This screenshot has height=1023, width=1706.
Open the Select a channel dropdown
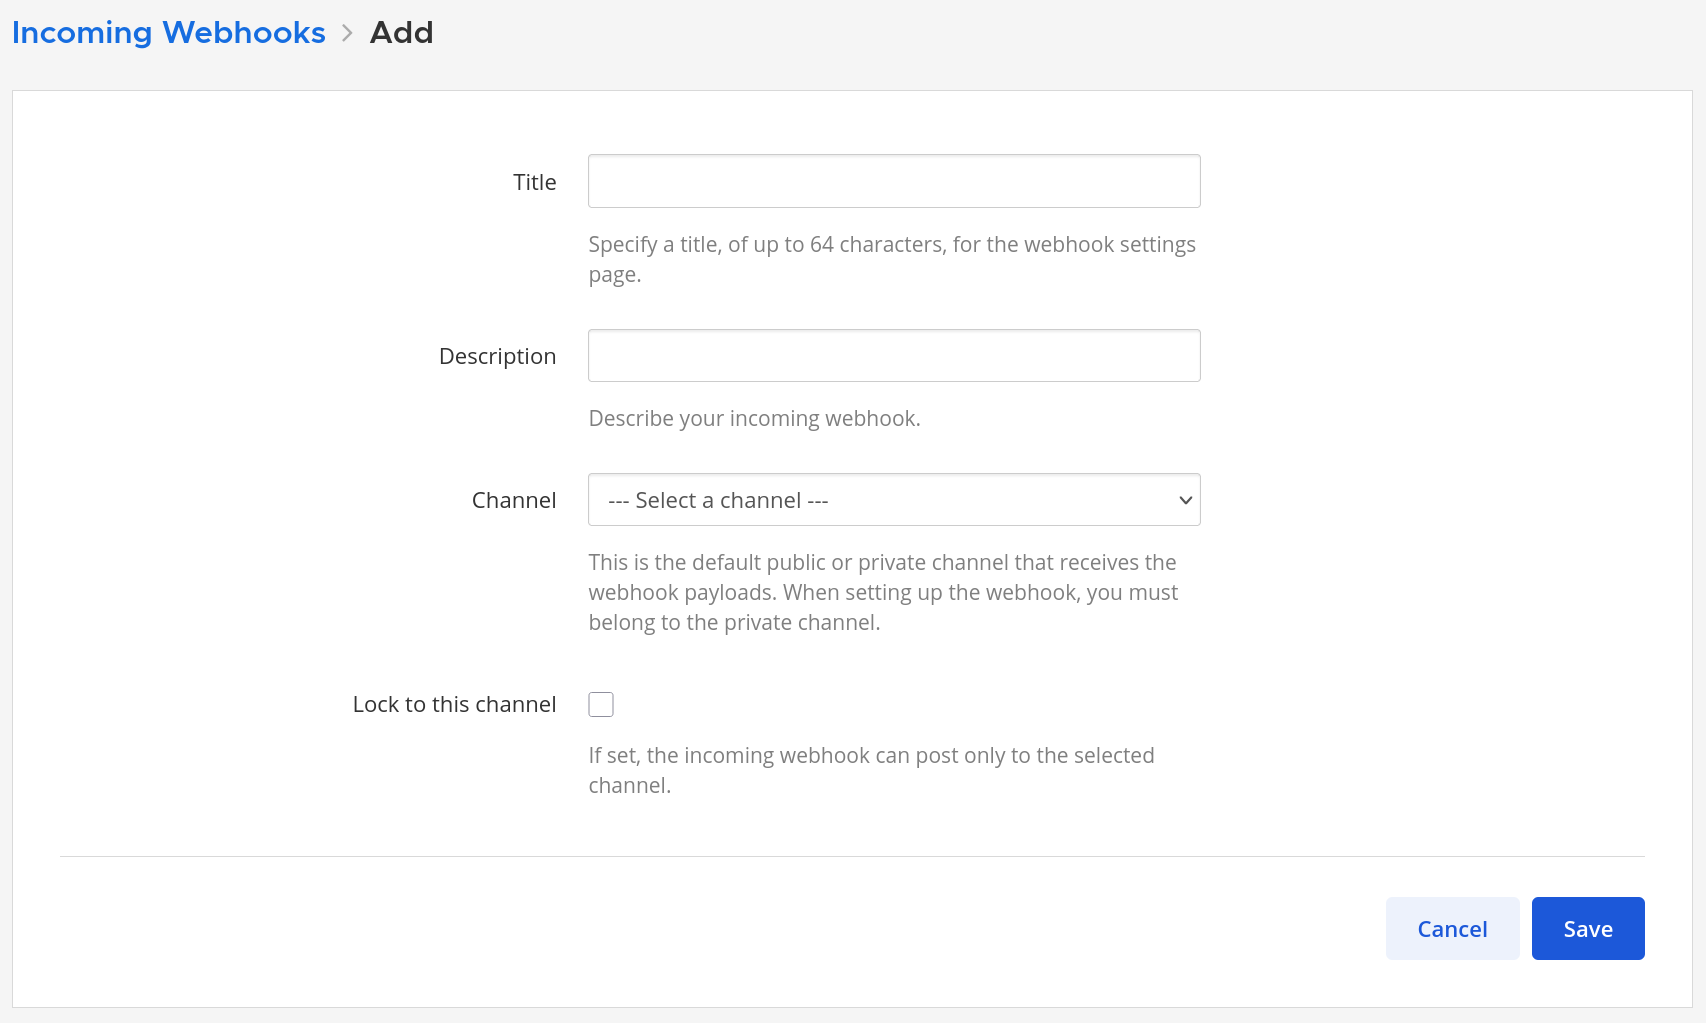[x=893, y=500]
